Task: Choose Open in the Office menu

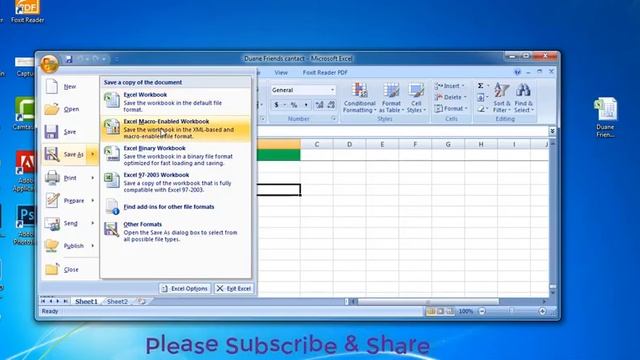Action: click(x=70, y=109)
